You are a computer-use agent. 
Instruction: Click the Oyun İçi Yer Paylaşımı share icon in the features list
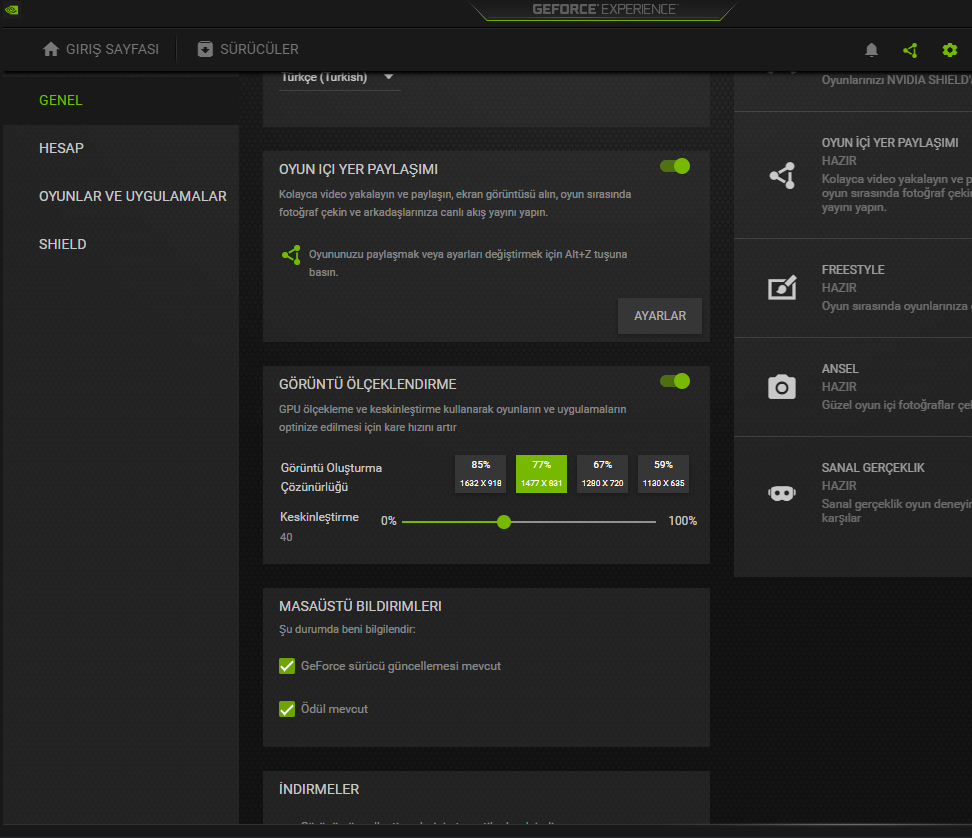(782, 175)
